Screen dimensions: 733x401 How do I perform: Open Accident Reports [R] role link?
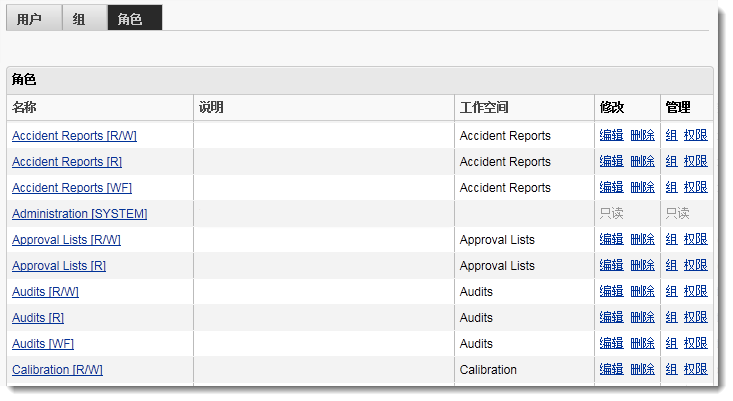pyautogui.click(x=67, y=162)
